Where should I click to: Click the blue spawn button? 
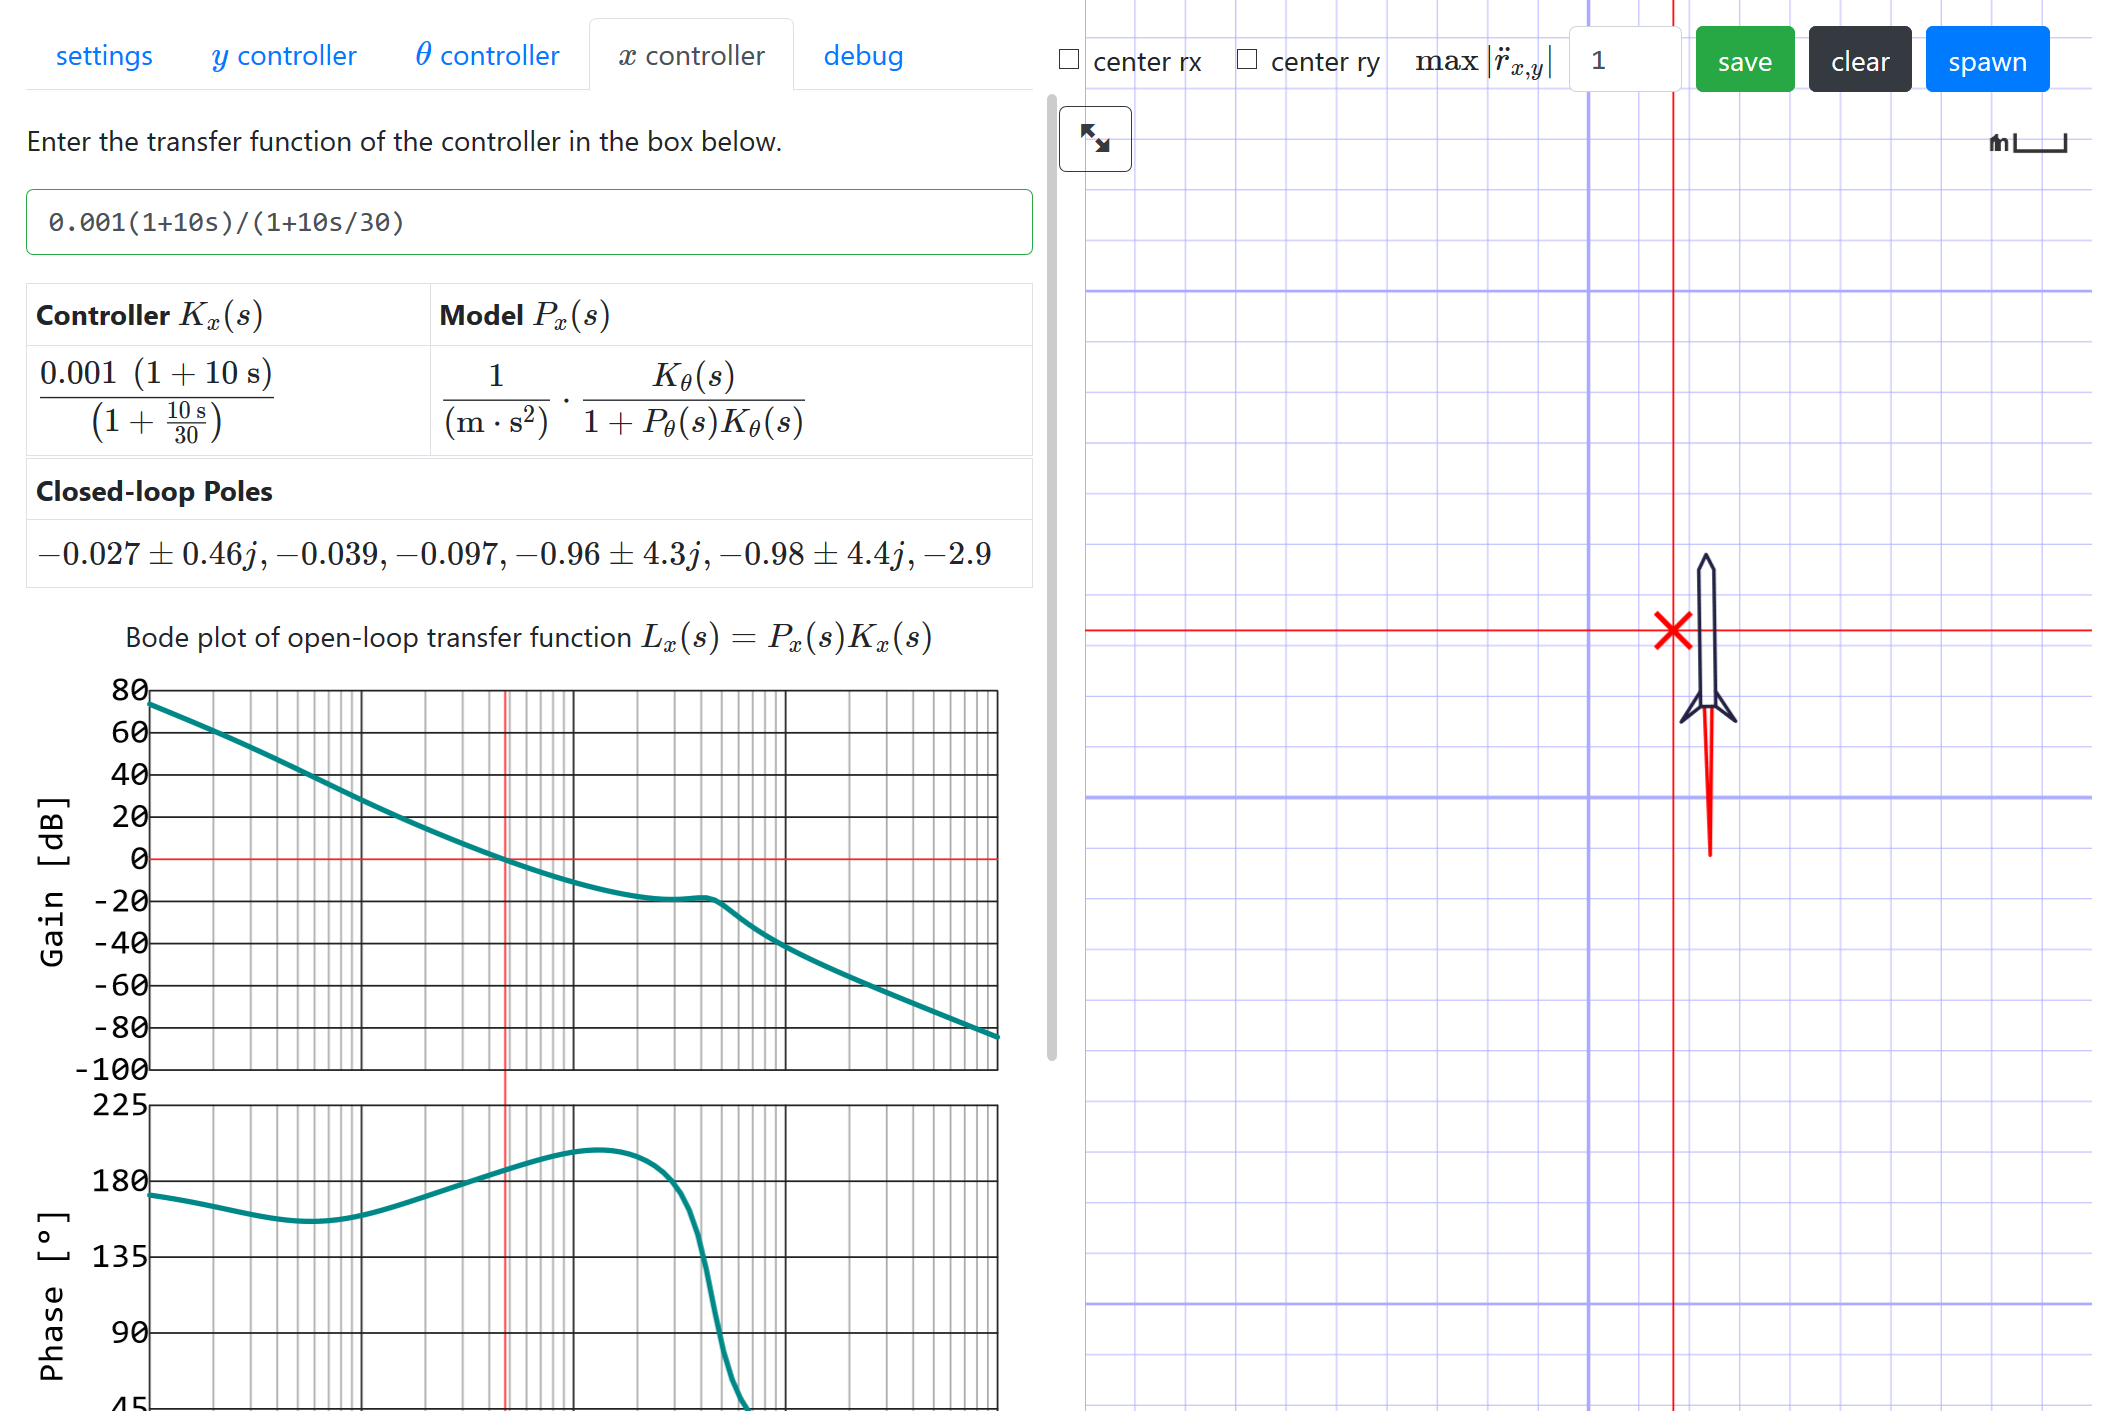click(x=1987, y=60)
